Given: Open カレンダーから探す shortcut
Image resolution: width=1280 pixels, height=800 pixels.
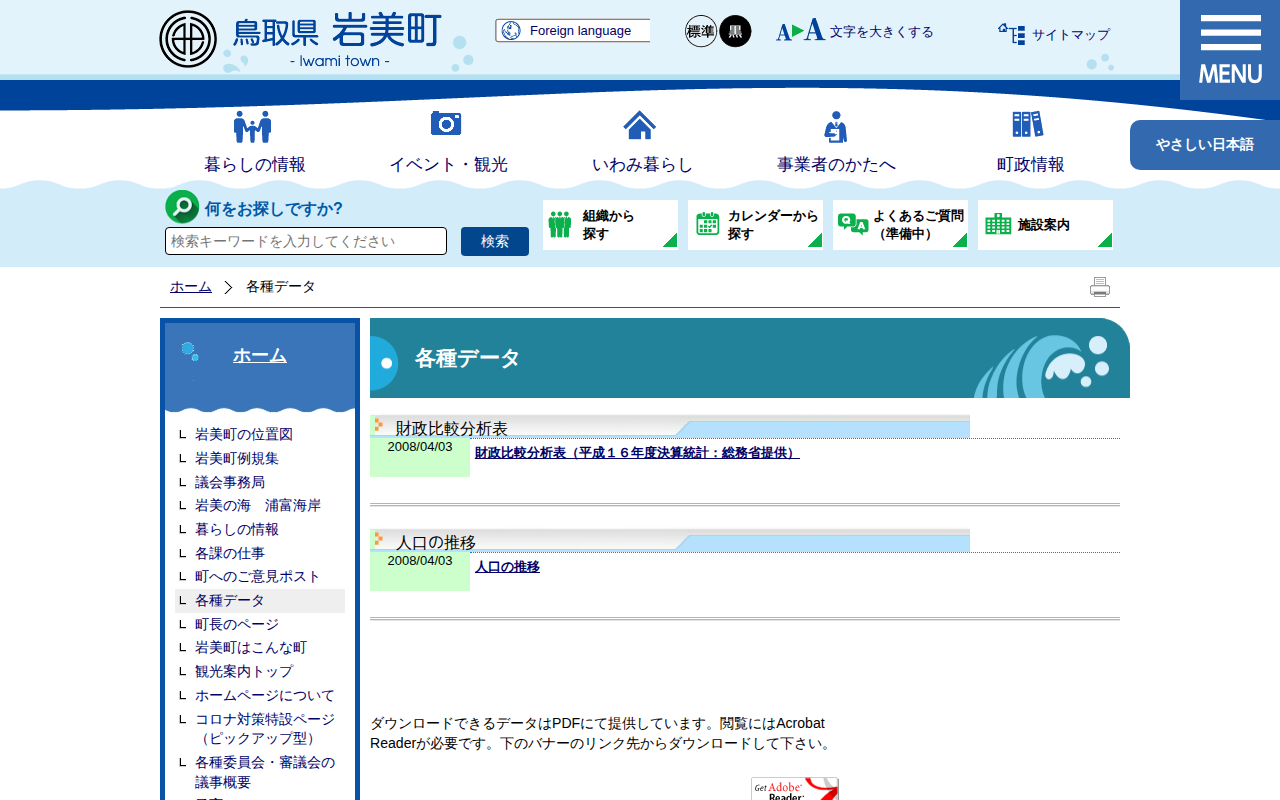Looking at the screenshot, I should click(x=755, y=224).
